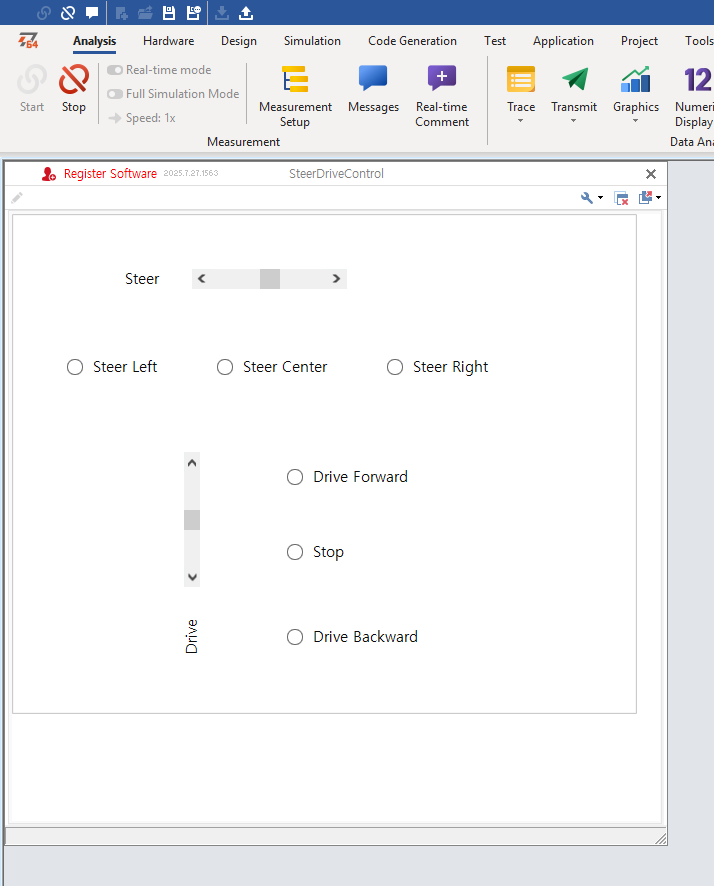Open the Trace window icon
The image size is (714, 886).
coord(521,79)
